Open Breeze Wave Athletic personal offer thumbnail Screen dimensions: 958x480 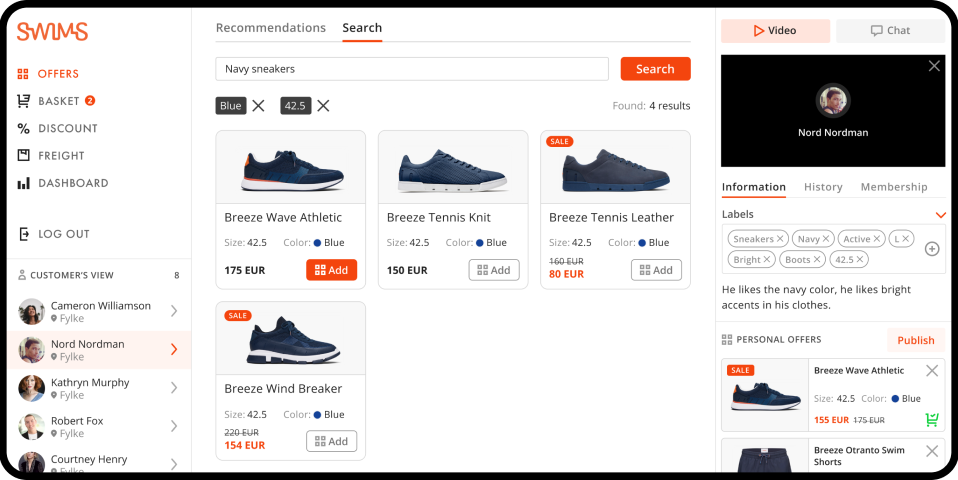pyautogui.click(x=766, y=395)
